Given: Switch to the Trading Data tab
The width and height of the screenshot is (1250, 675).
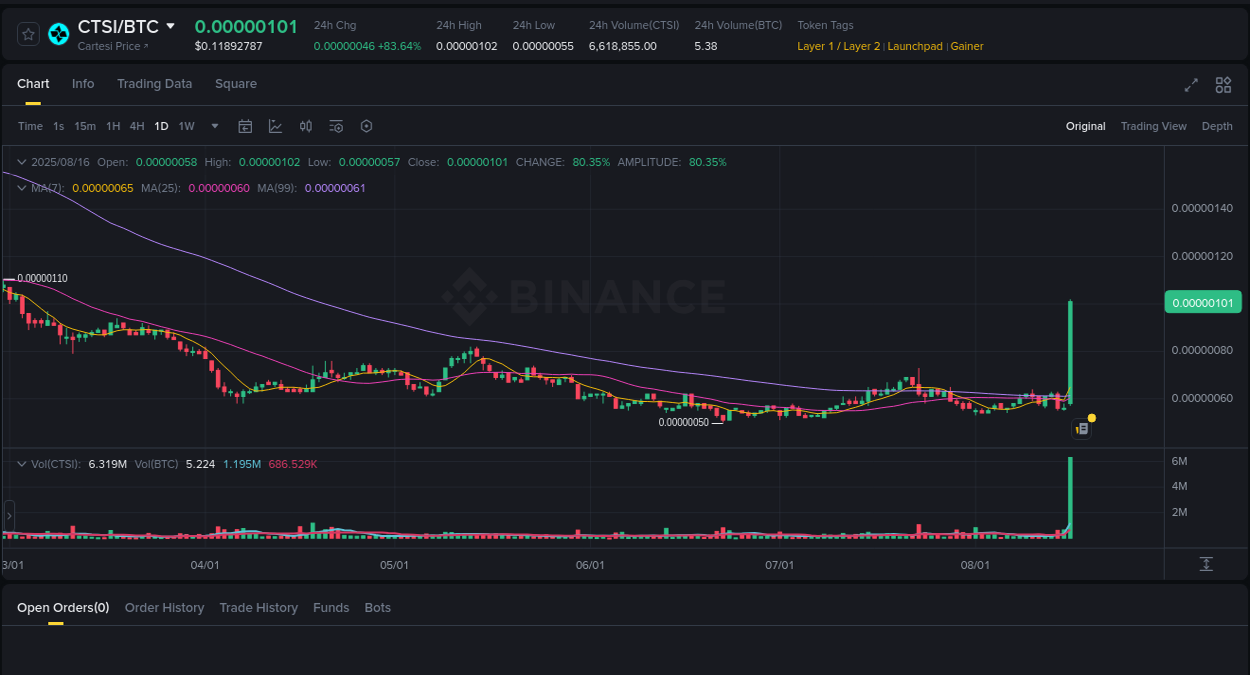Looking at the screenshot, I should (154, 84).
